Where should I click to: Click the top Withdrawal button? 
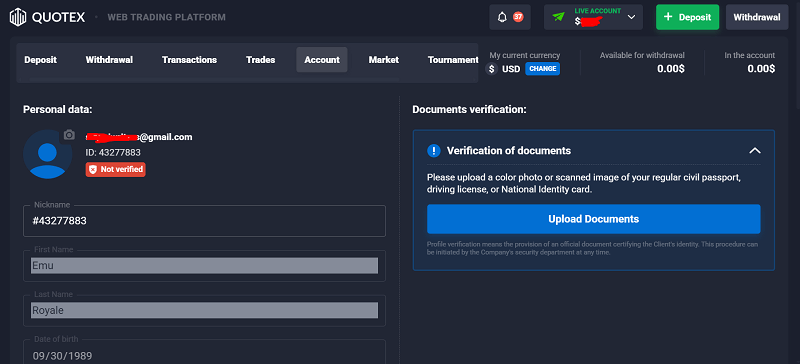point(757,17)
